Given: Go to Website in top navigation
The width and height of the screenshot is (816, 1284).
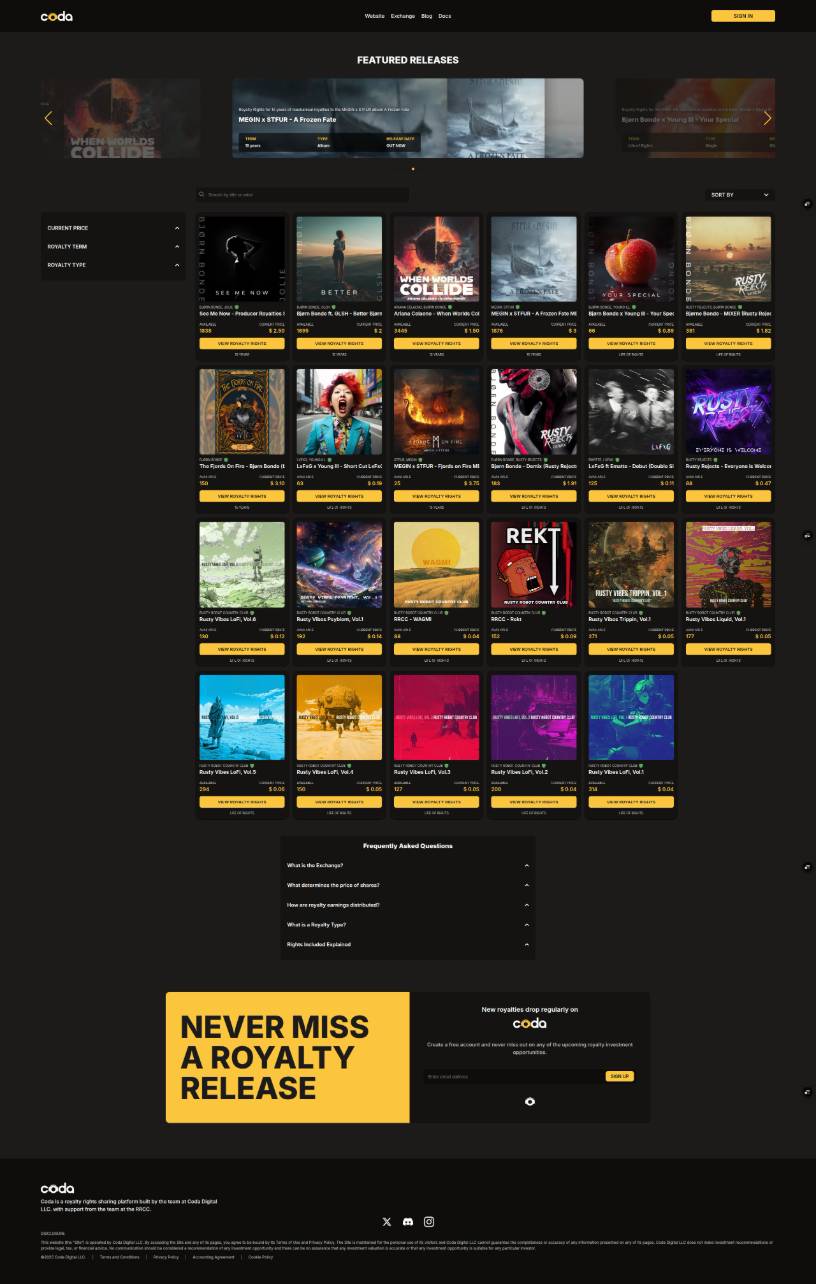Looking at the screenshot, I should click(374, 16).
